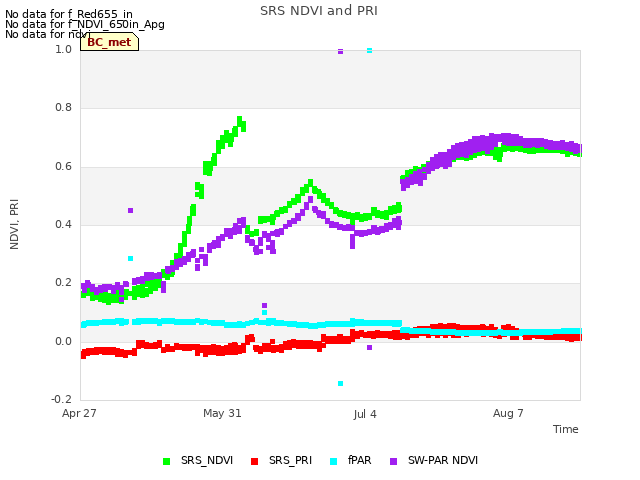This screenshot has height=480, width=640.
Task: Click the May 31 x-axis tick label
Action: [x=222, y=413]
